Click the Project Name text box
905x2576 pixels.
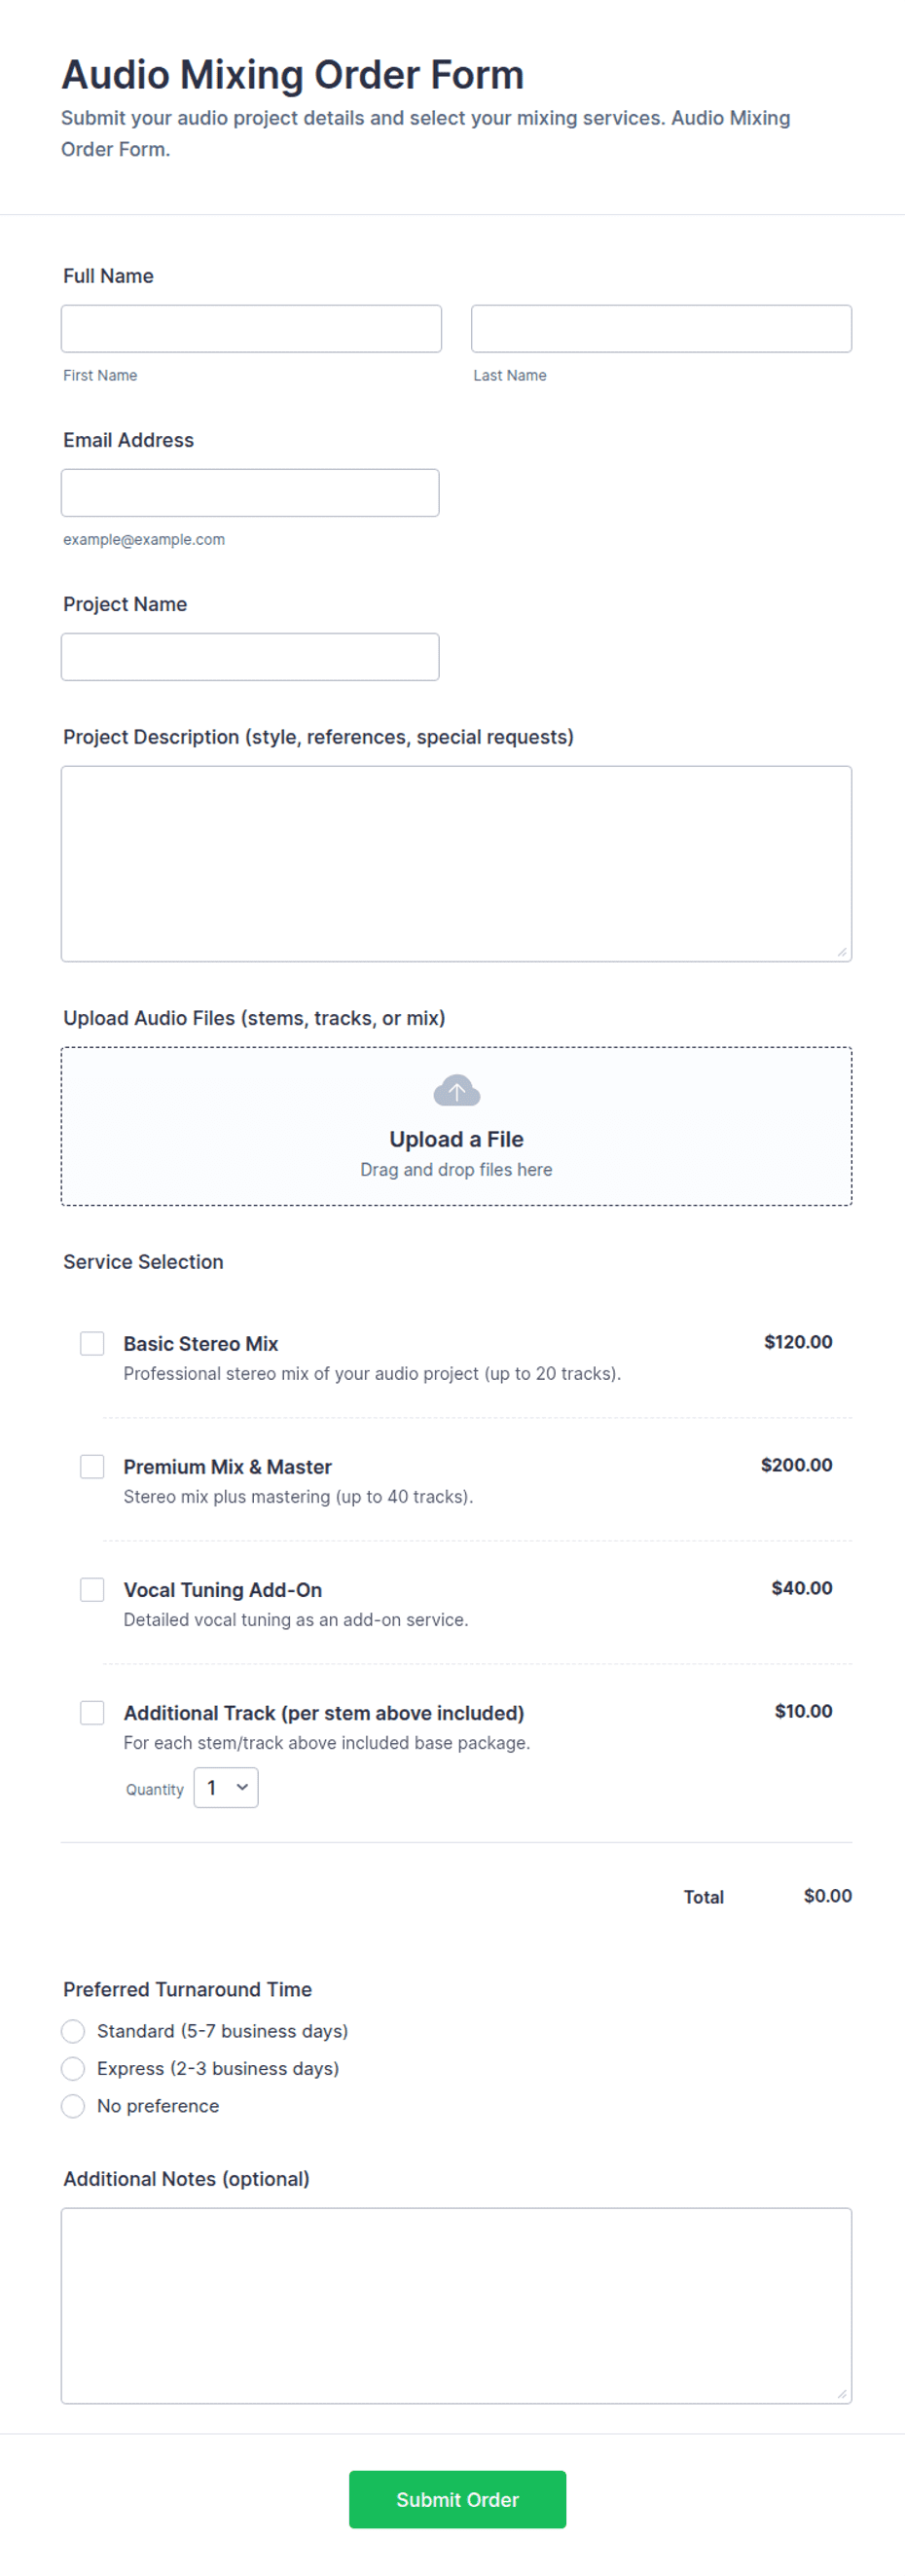point(250,657)
